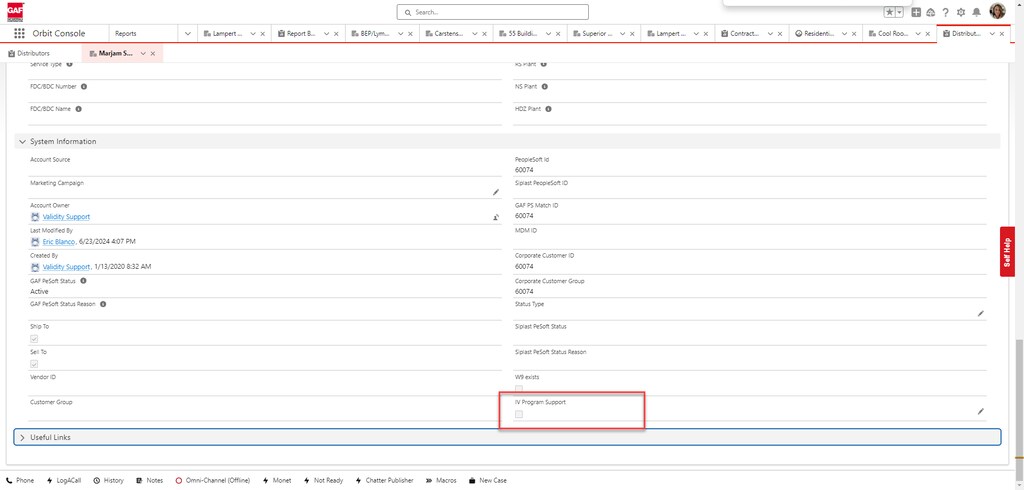Click the red Self Help button
1024x490 pixels.
click(1007, 252)
